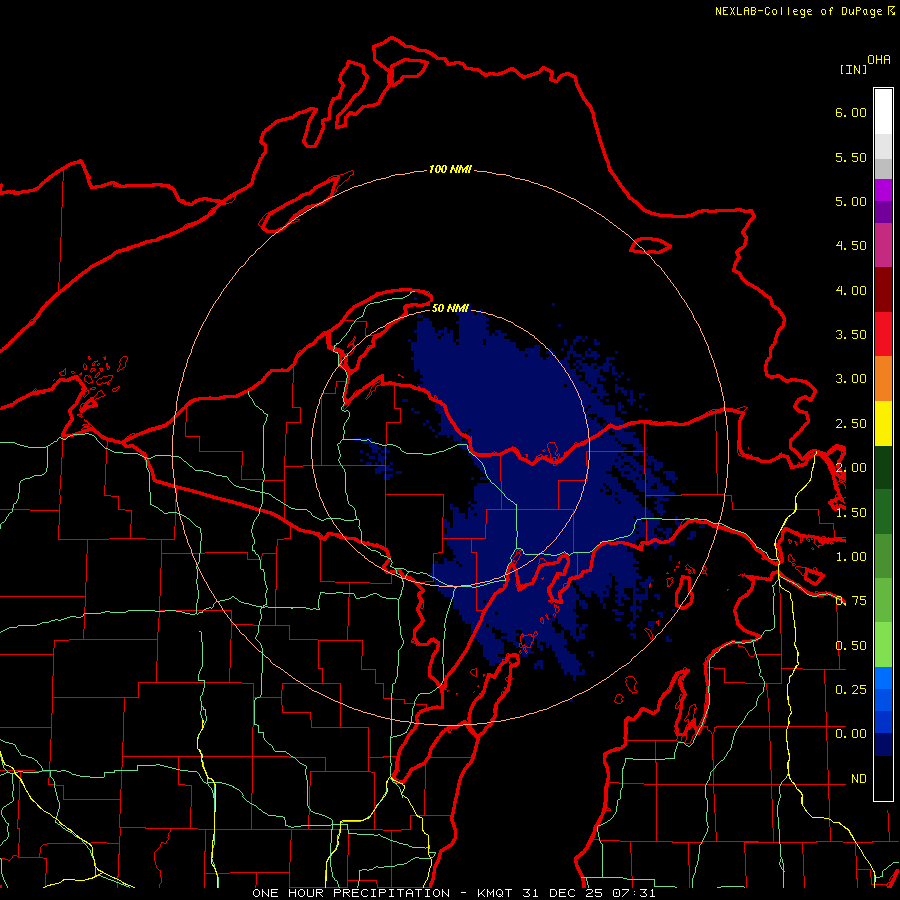Click the OHA product label above legend
This screenshot has height=900, width=900.
(x=879, y=59)
